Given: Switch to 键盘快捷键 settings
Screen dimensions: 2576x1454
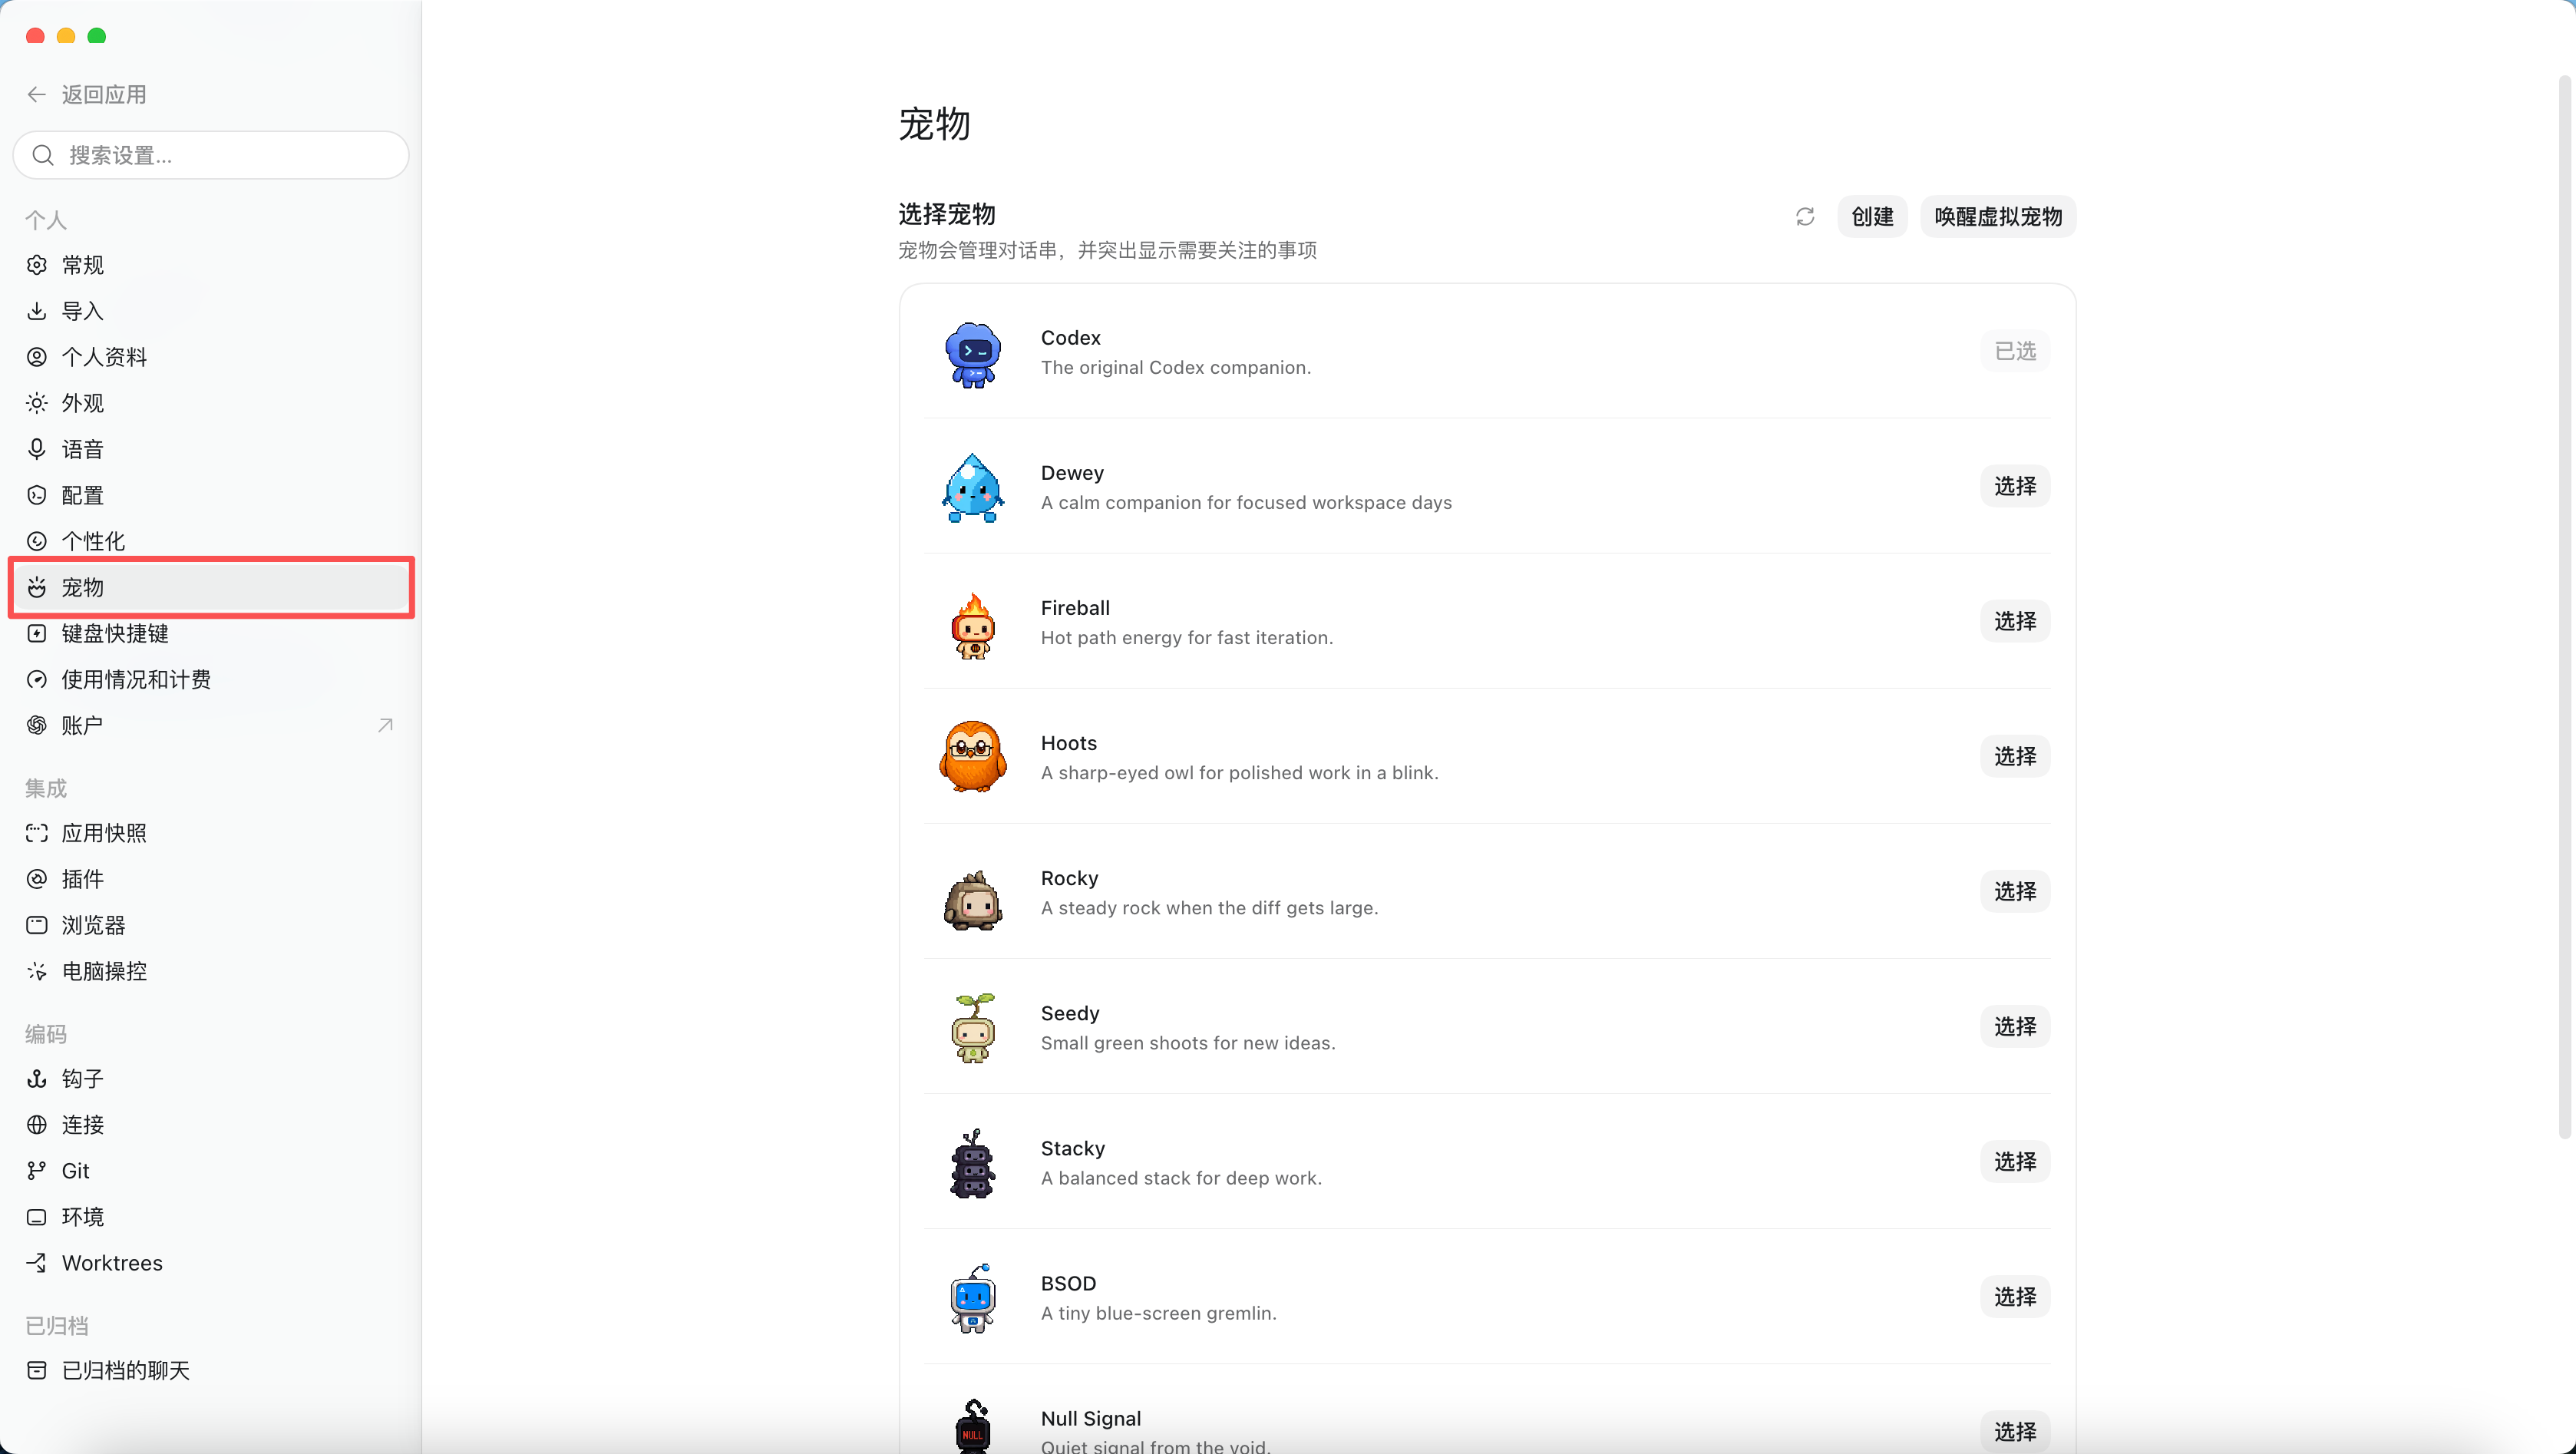Looking at the screenshot, I should click(211, 633).
